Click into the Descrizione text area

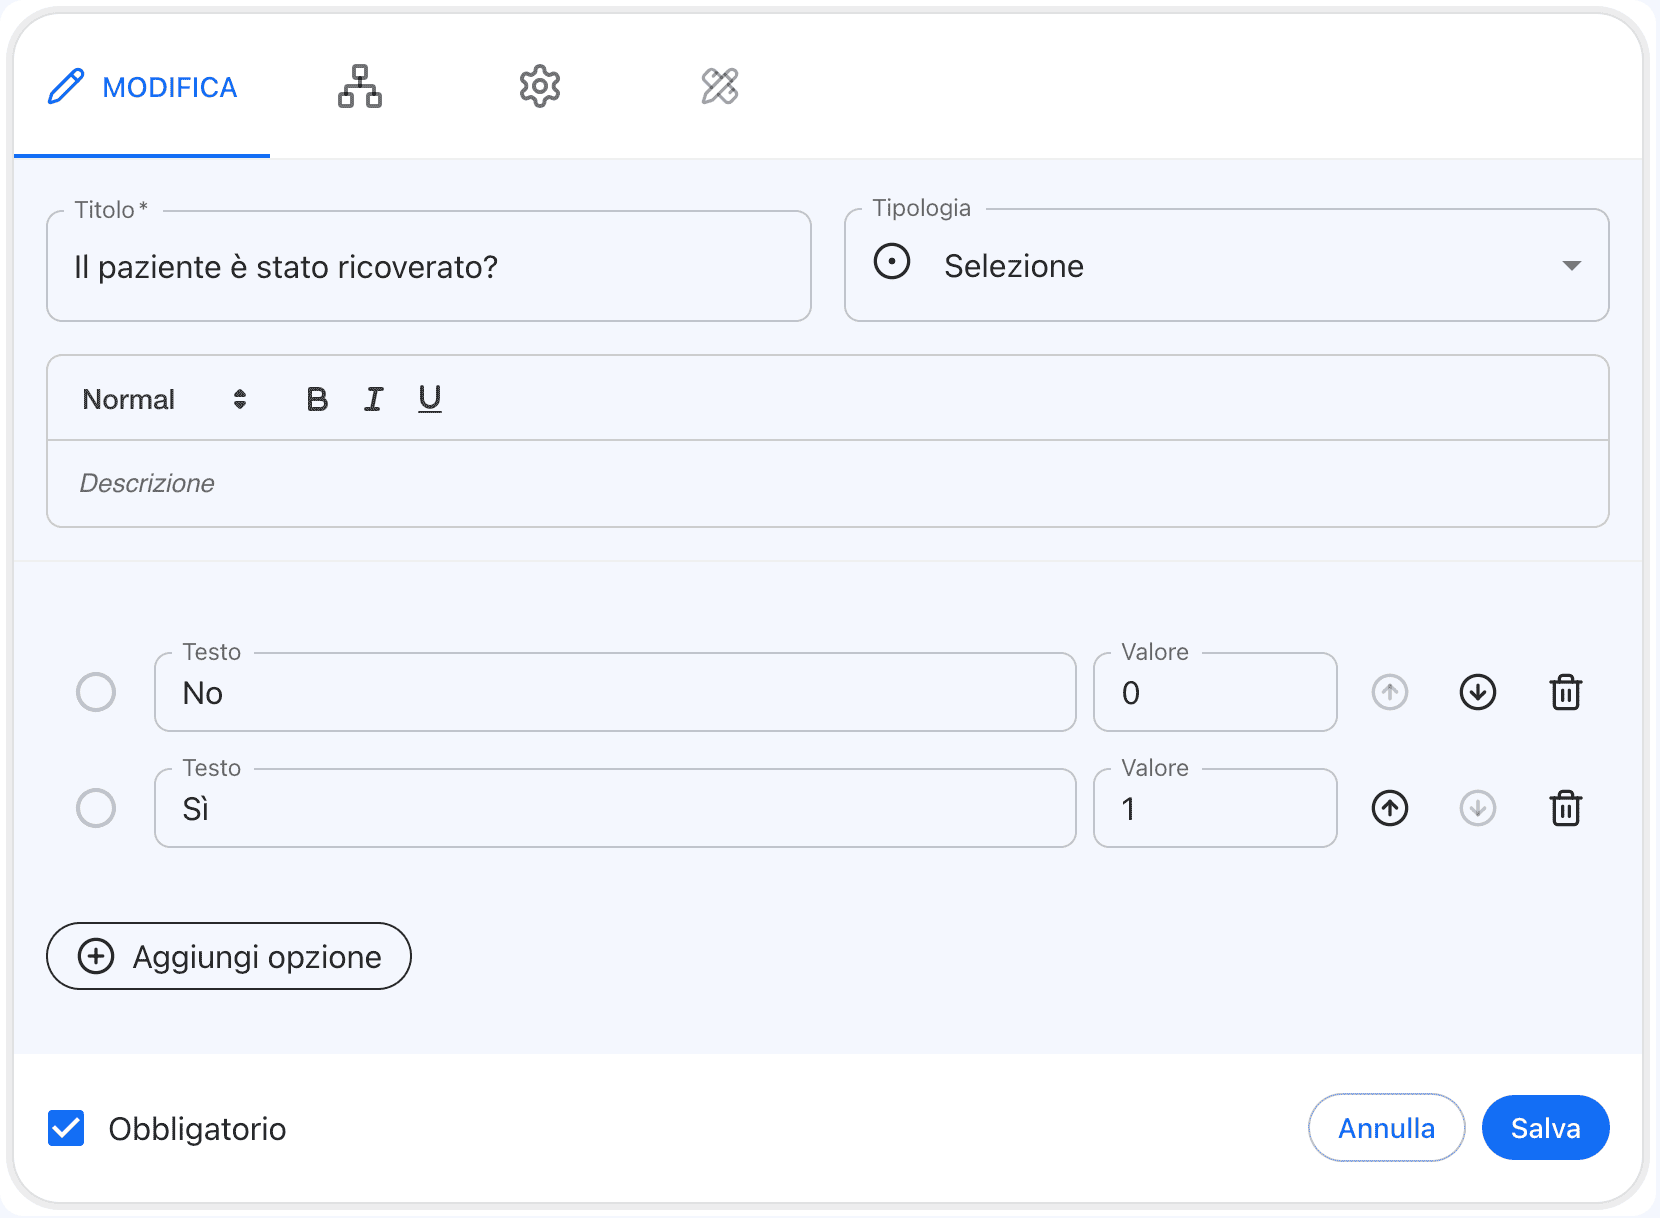coord(828,483)
